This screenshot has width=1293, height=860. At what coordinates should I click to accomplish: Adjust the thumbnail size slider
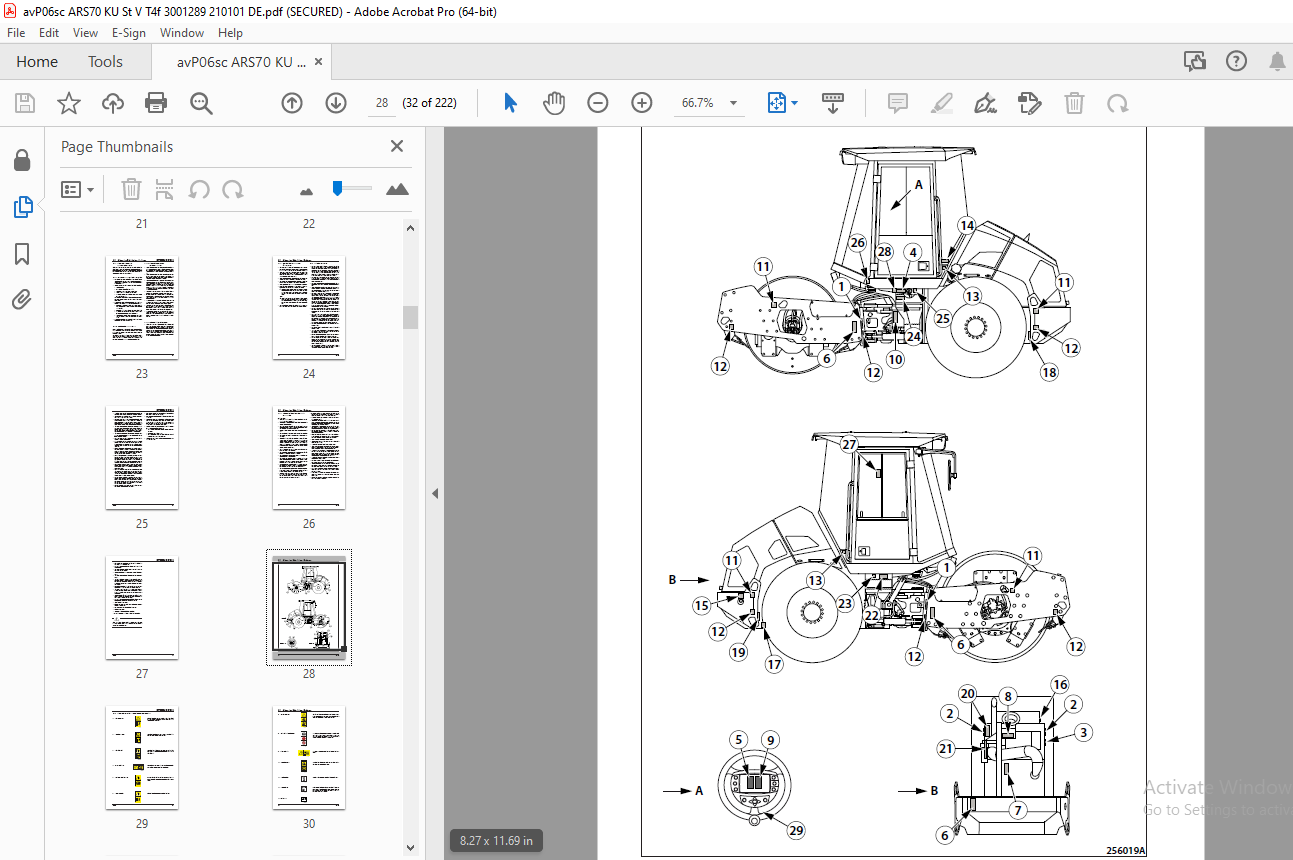pyautogui.click(x=337, y=187)
